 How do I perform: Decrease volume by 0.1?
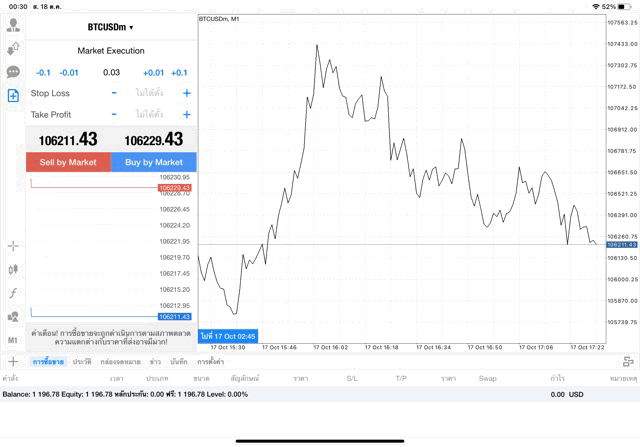[x=43, y=72]
